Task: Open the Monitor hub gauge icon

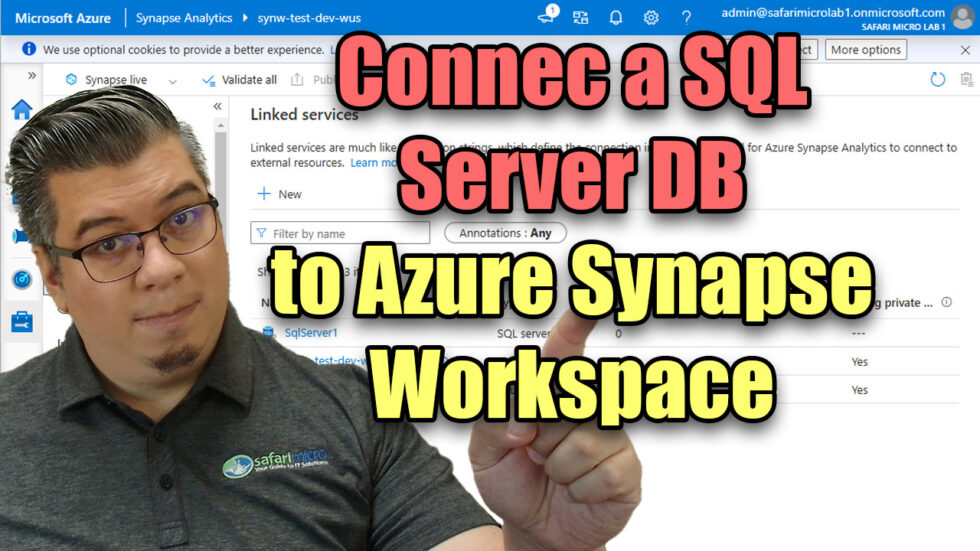Action: coord(21,279)
